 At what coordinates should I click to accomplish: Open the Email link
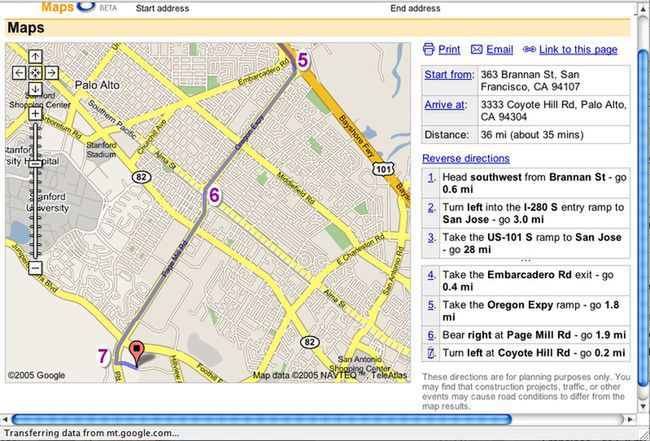pos(500,50)
